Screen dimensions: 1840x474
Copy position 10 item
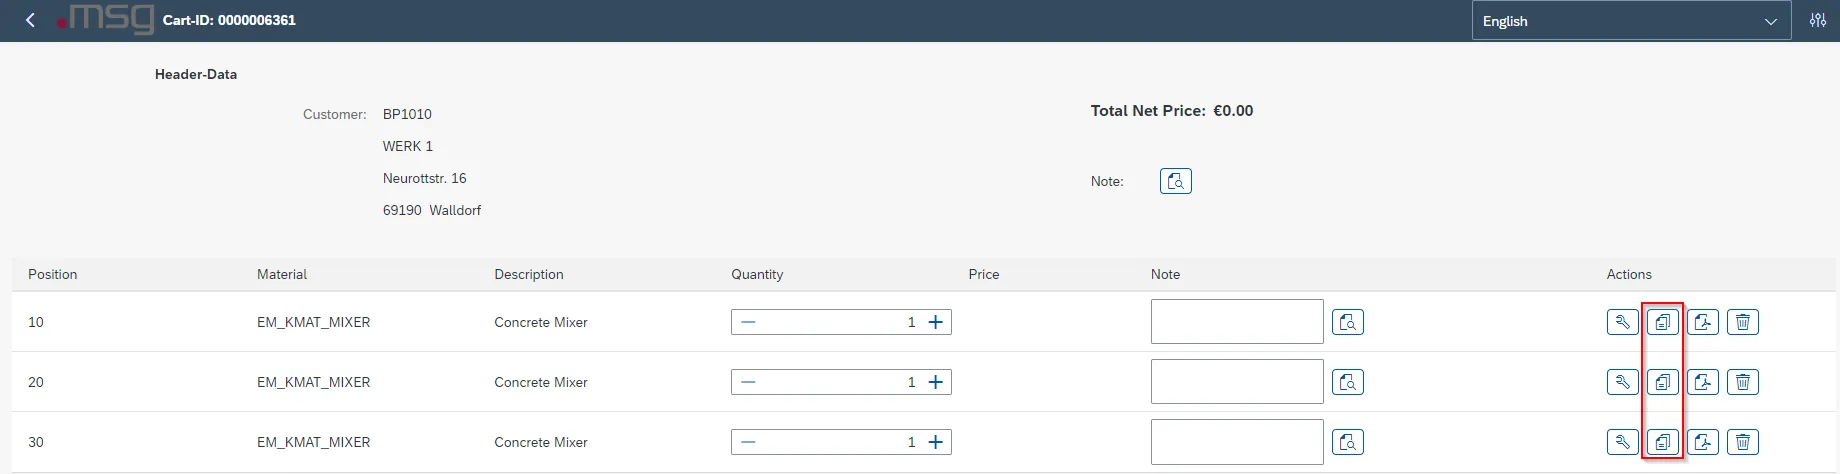pyautogui.click(x=1662, y=322)
